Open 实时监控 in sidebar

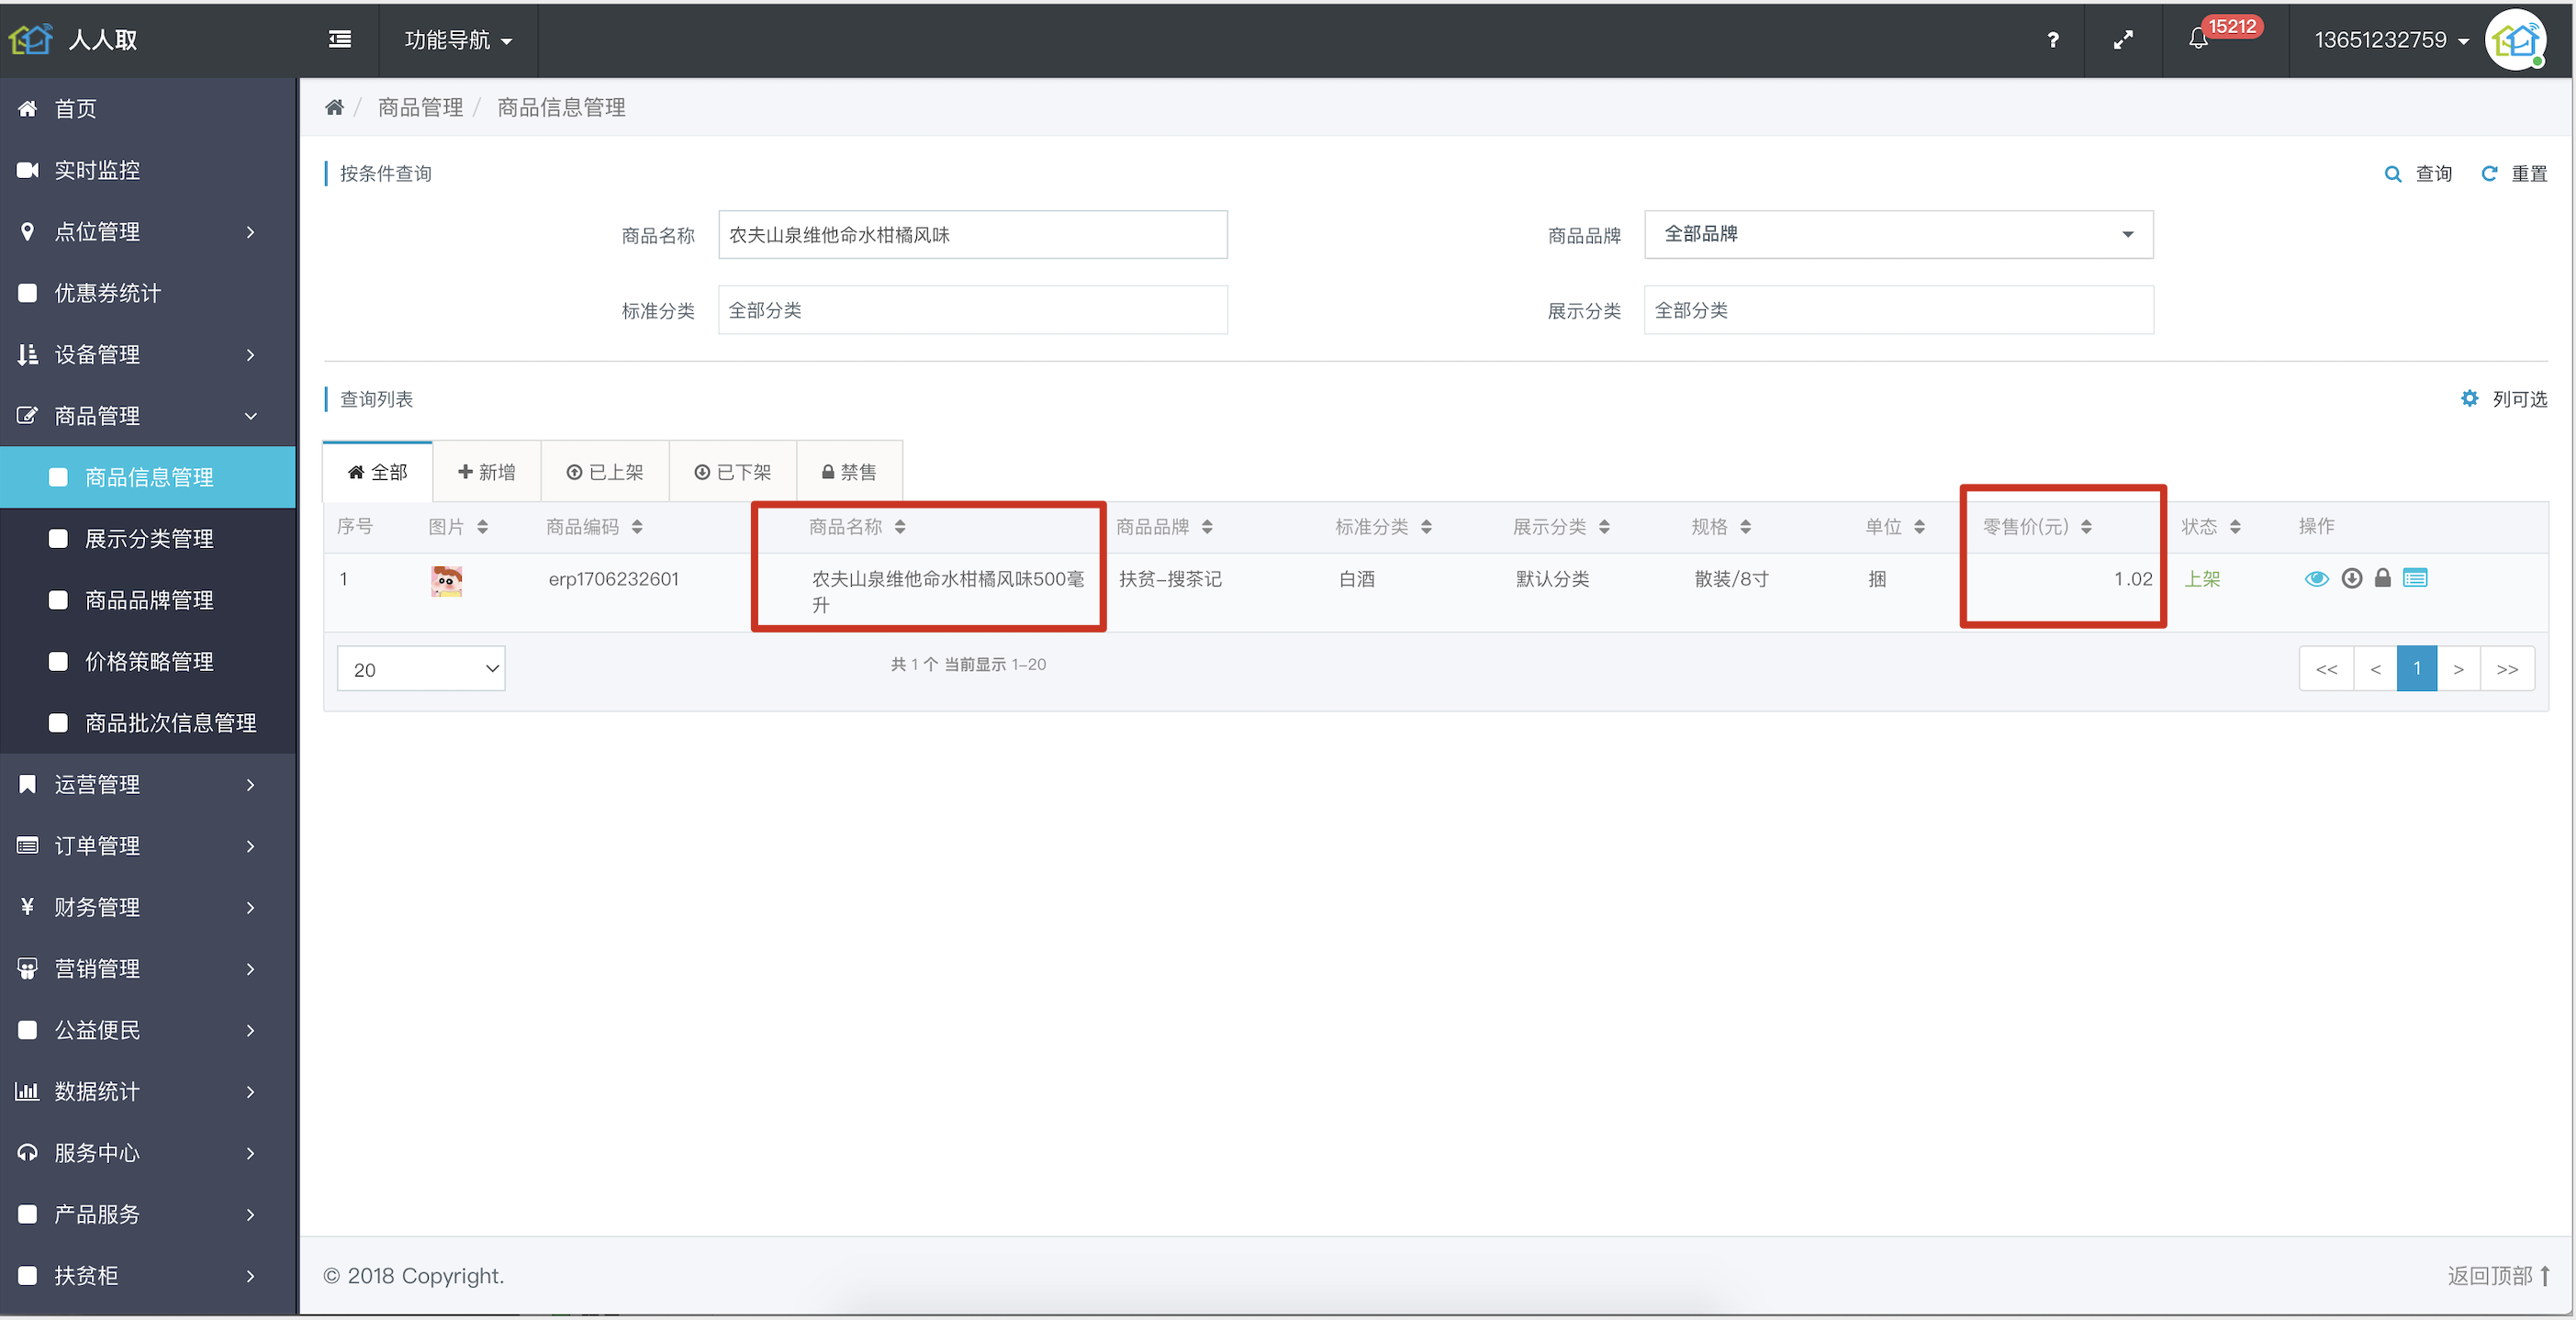pyautogui.click(x=148, y=170)
